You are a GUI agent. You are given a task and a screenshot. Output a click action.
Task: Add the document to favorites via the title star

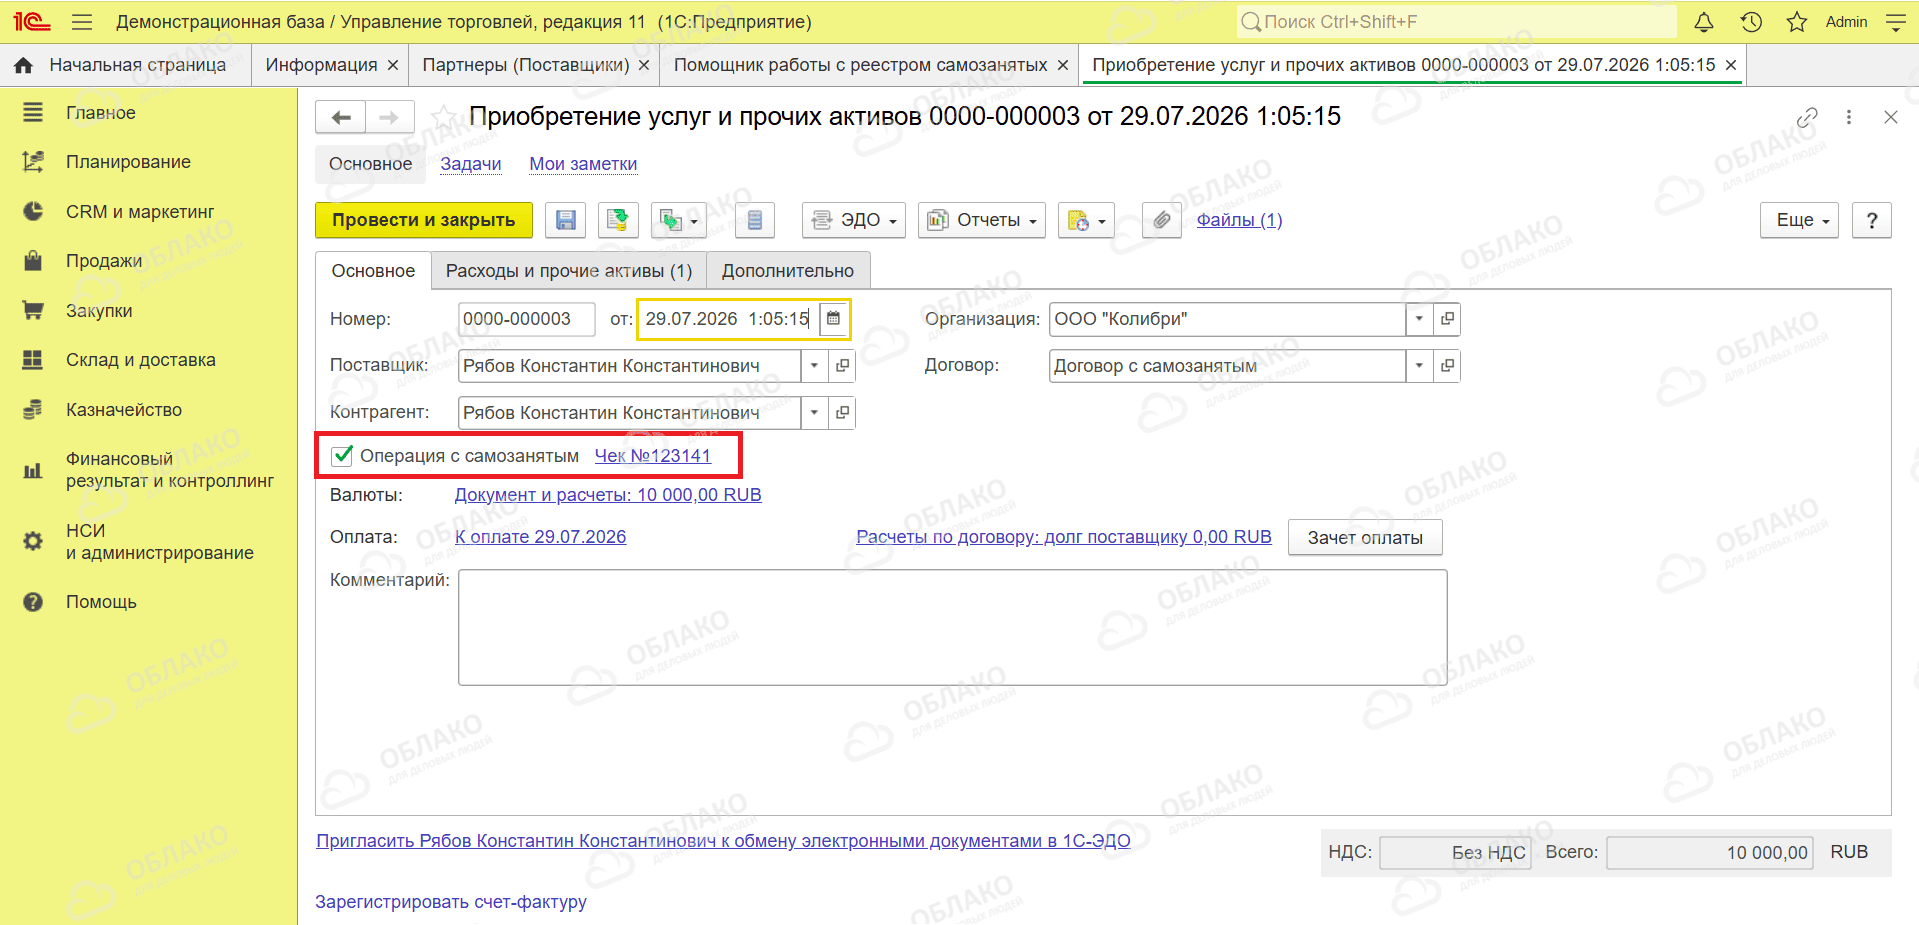point(444,117)
